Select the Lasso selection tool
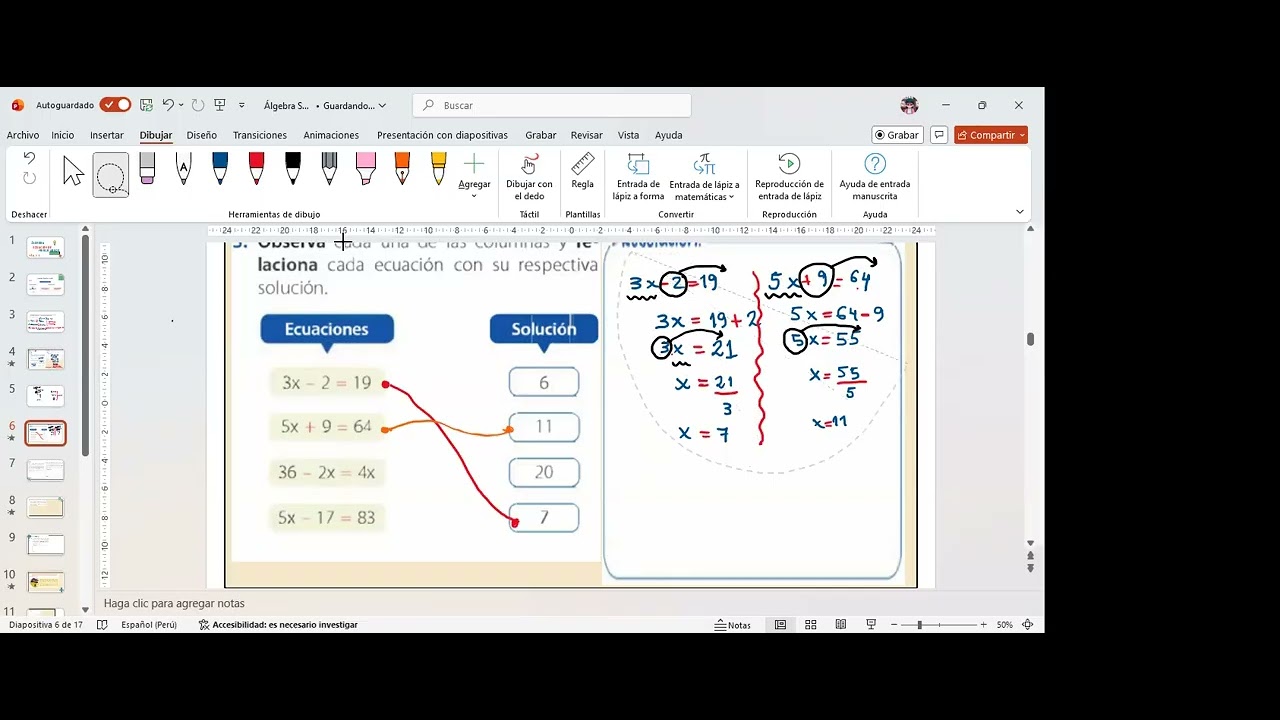1280x720 pixels. click(110, 175)
